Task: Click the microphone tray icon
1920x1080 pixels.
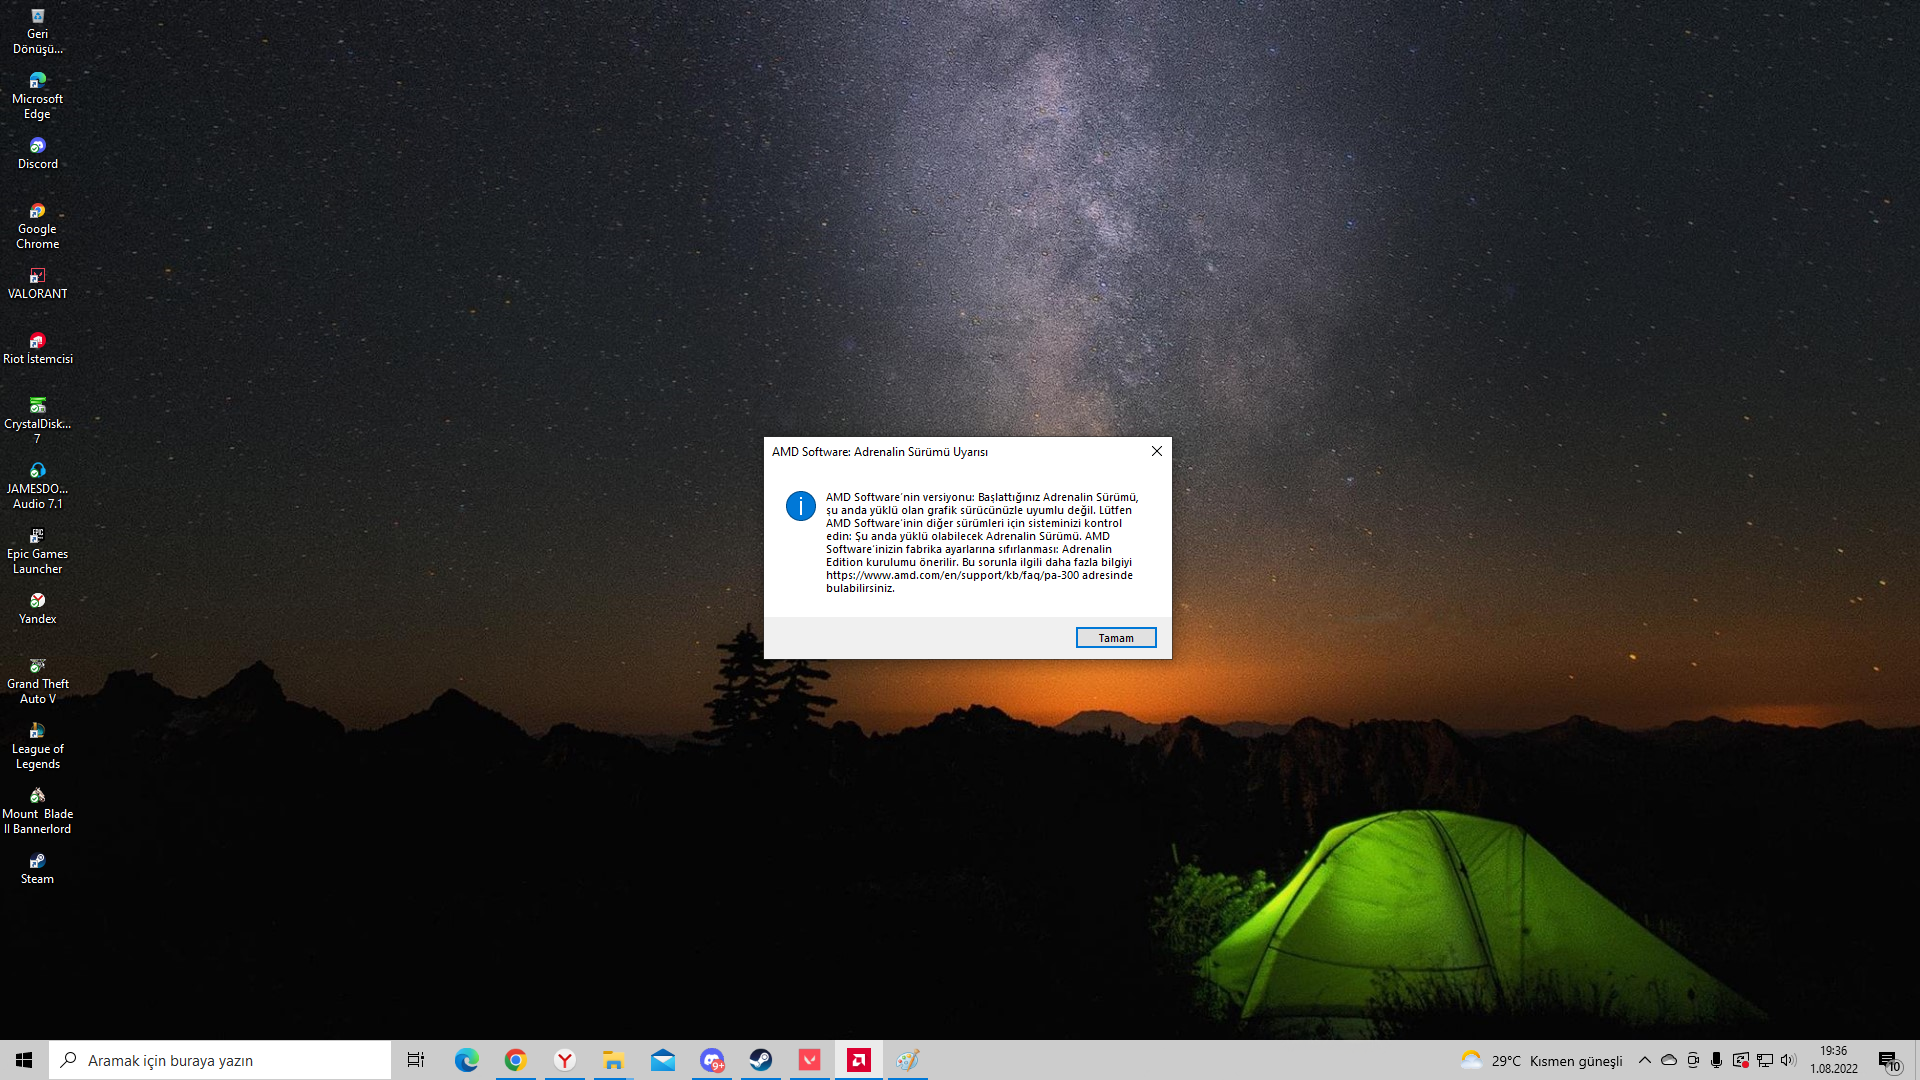Action: point(1716,1060)
